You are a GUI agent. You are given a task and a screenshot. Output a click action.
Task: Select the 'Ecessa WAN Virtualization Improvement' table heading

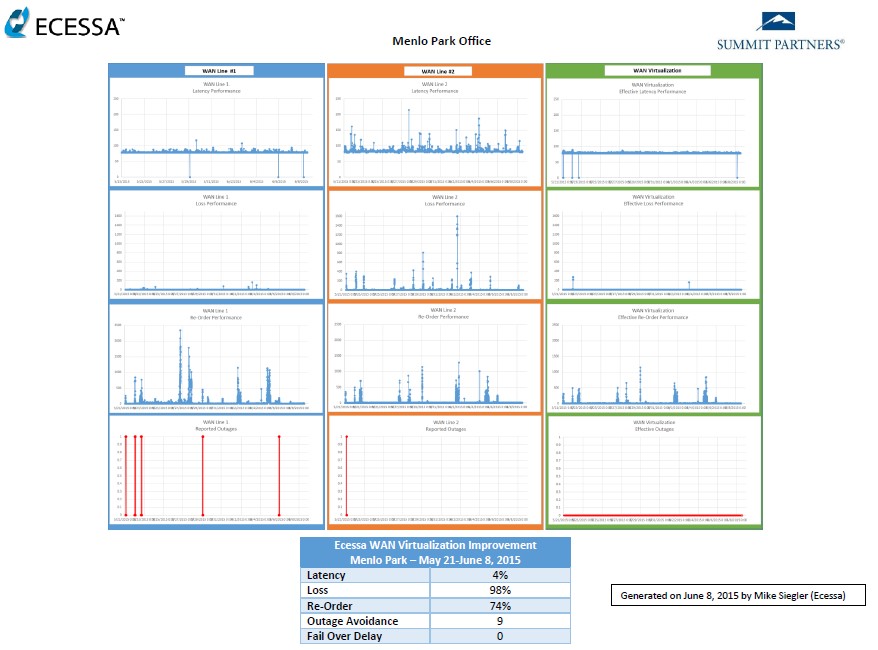tap(435, 545)
